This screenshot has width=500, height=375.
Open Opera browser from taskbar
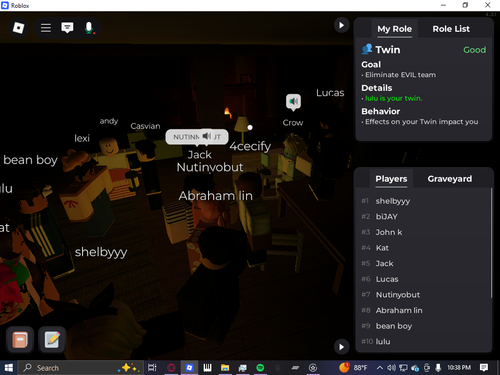click(x=171, y=368)
